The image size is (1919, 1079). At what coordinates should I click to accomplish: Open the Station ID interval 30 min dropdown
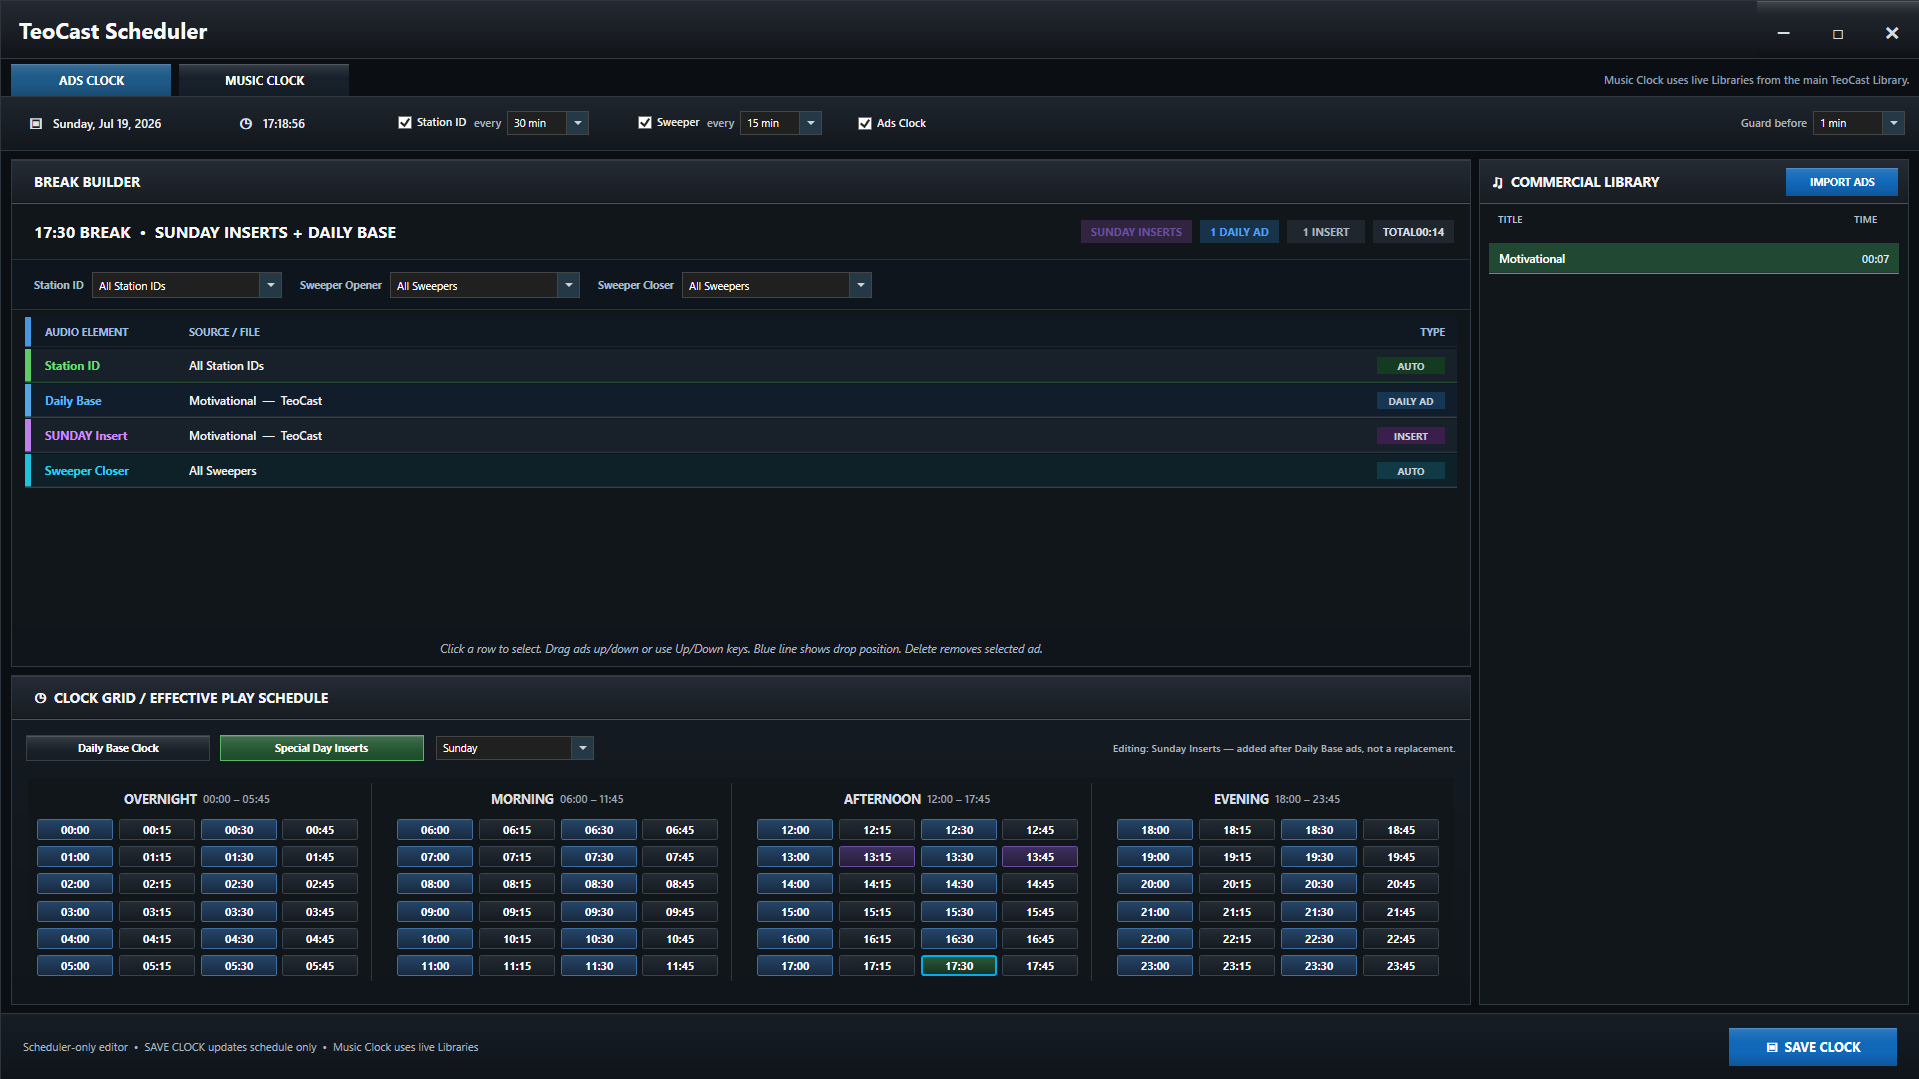point(547,123)
